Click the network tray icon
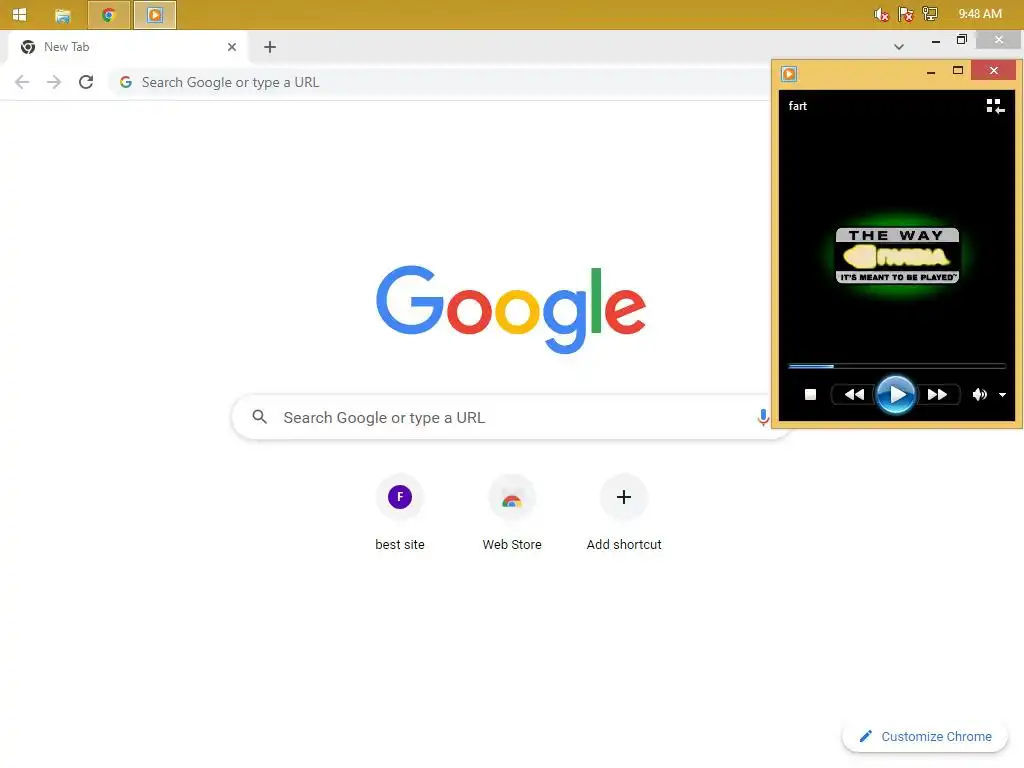 tap(930, 14)
